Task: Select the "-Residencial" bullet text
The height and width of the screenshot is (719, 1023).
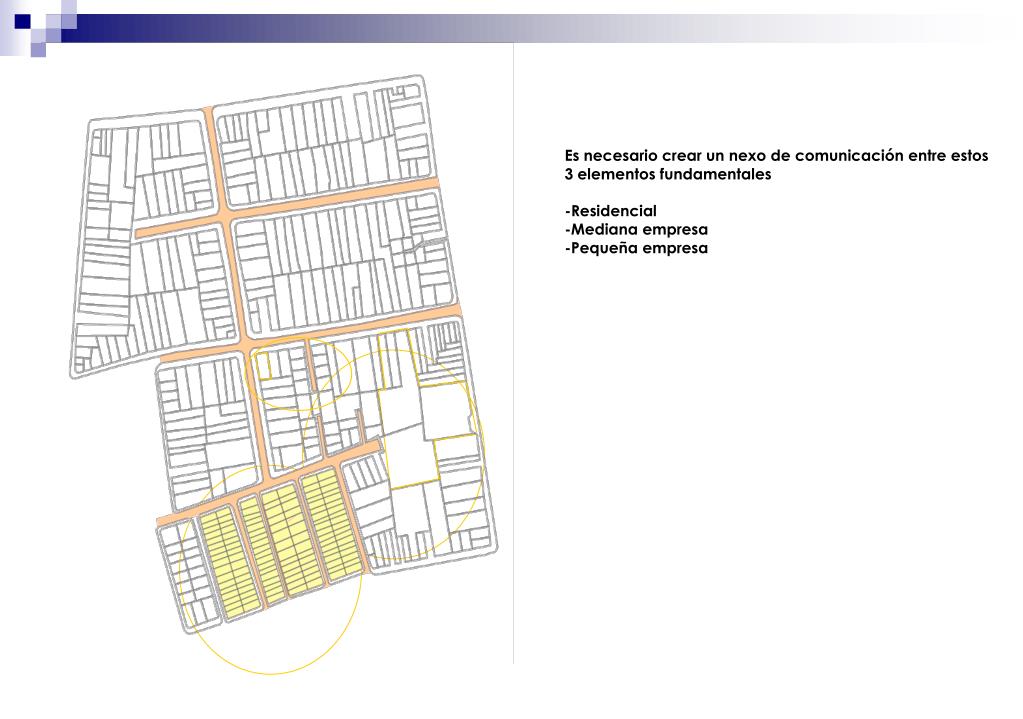Action: (x=611, y=211)
